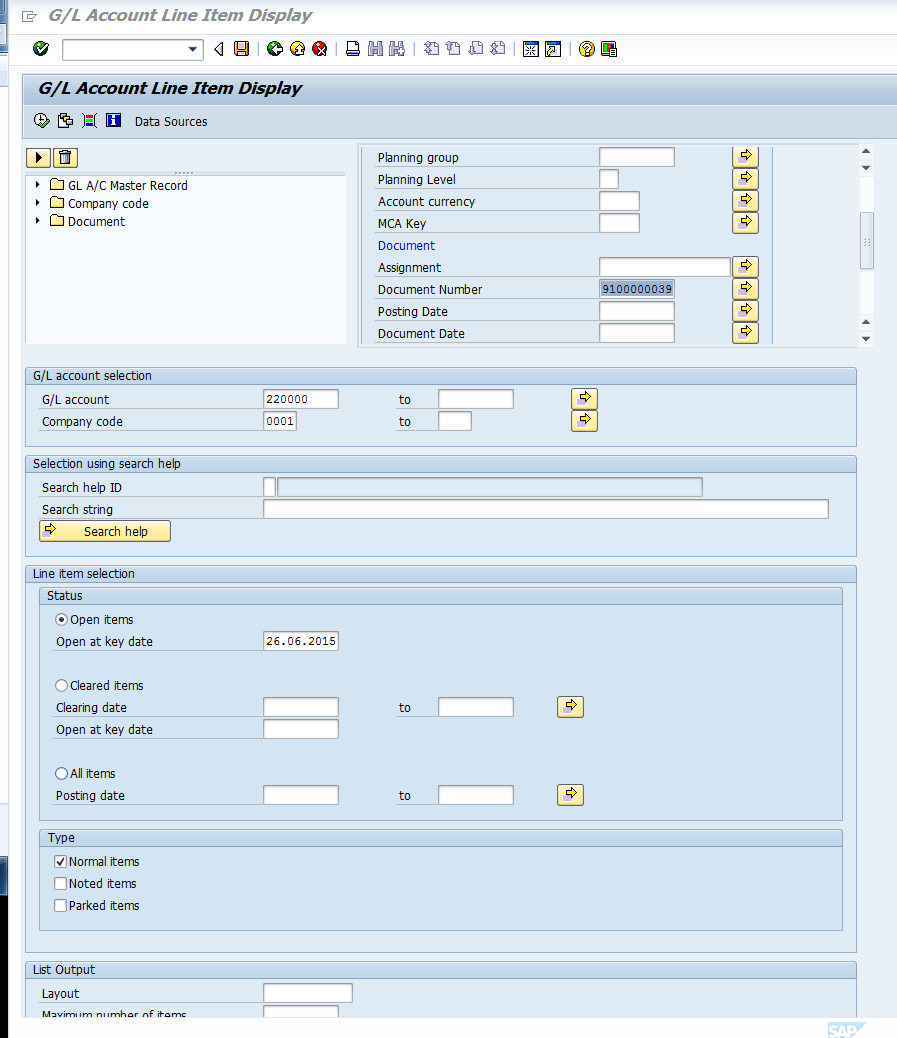Click the Search help ID checkbox field
This screenshot has height=1038, width=897.
tap(269, 487)
